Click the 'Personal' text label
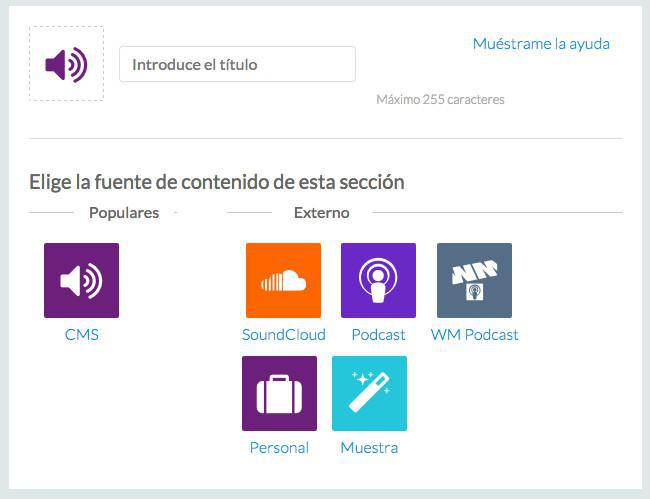 [x=279, y=448]
